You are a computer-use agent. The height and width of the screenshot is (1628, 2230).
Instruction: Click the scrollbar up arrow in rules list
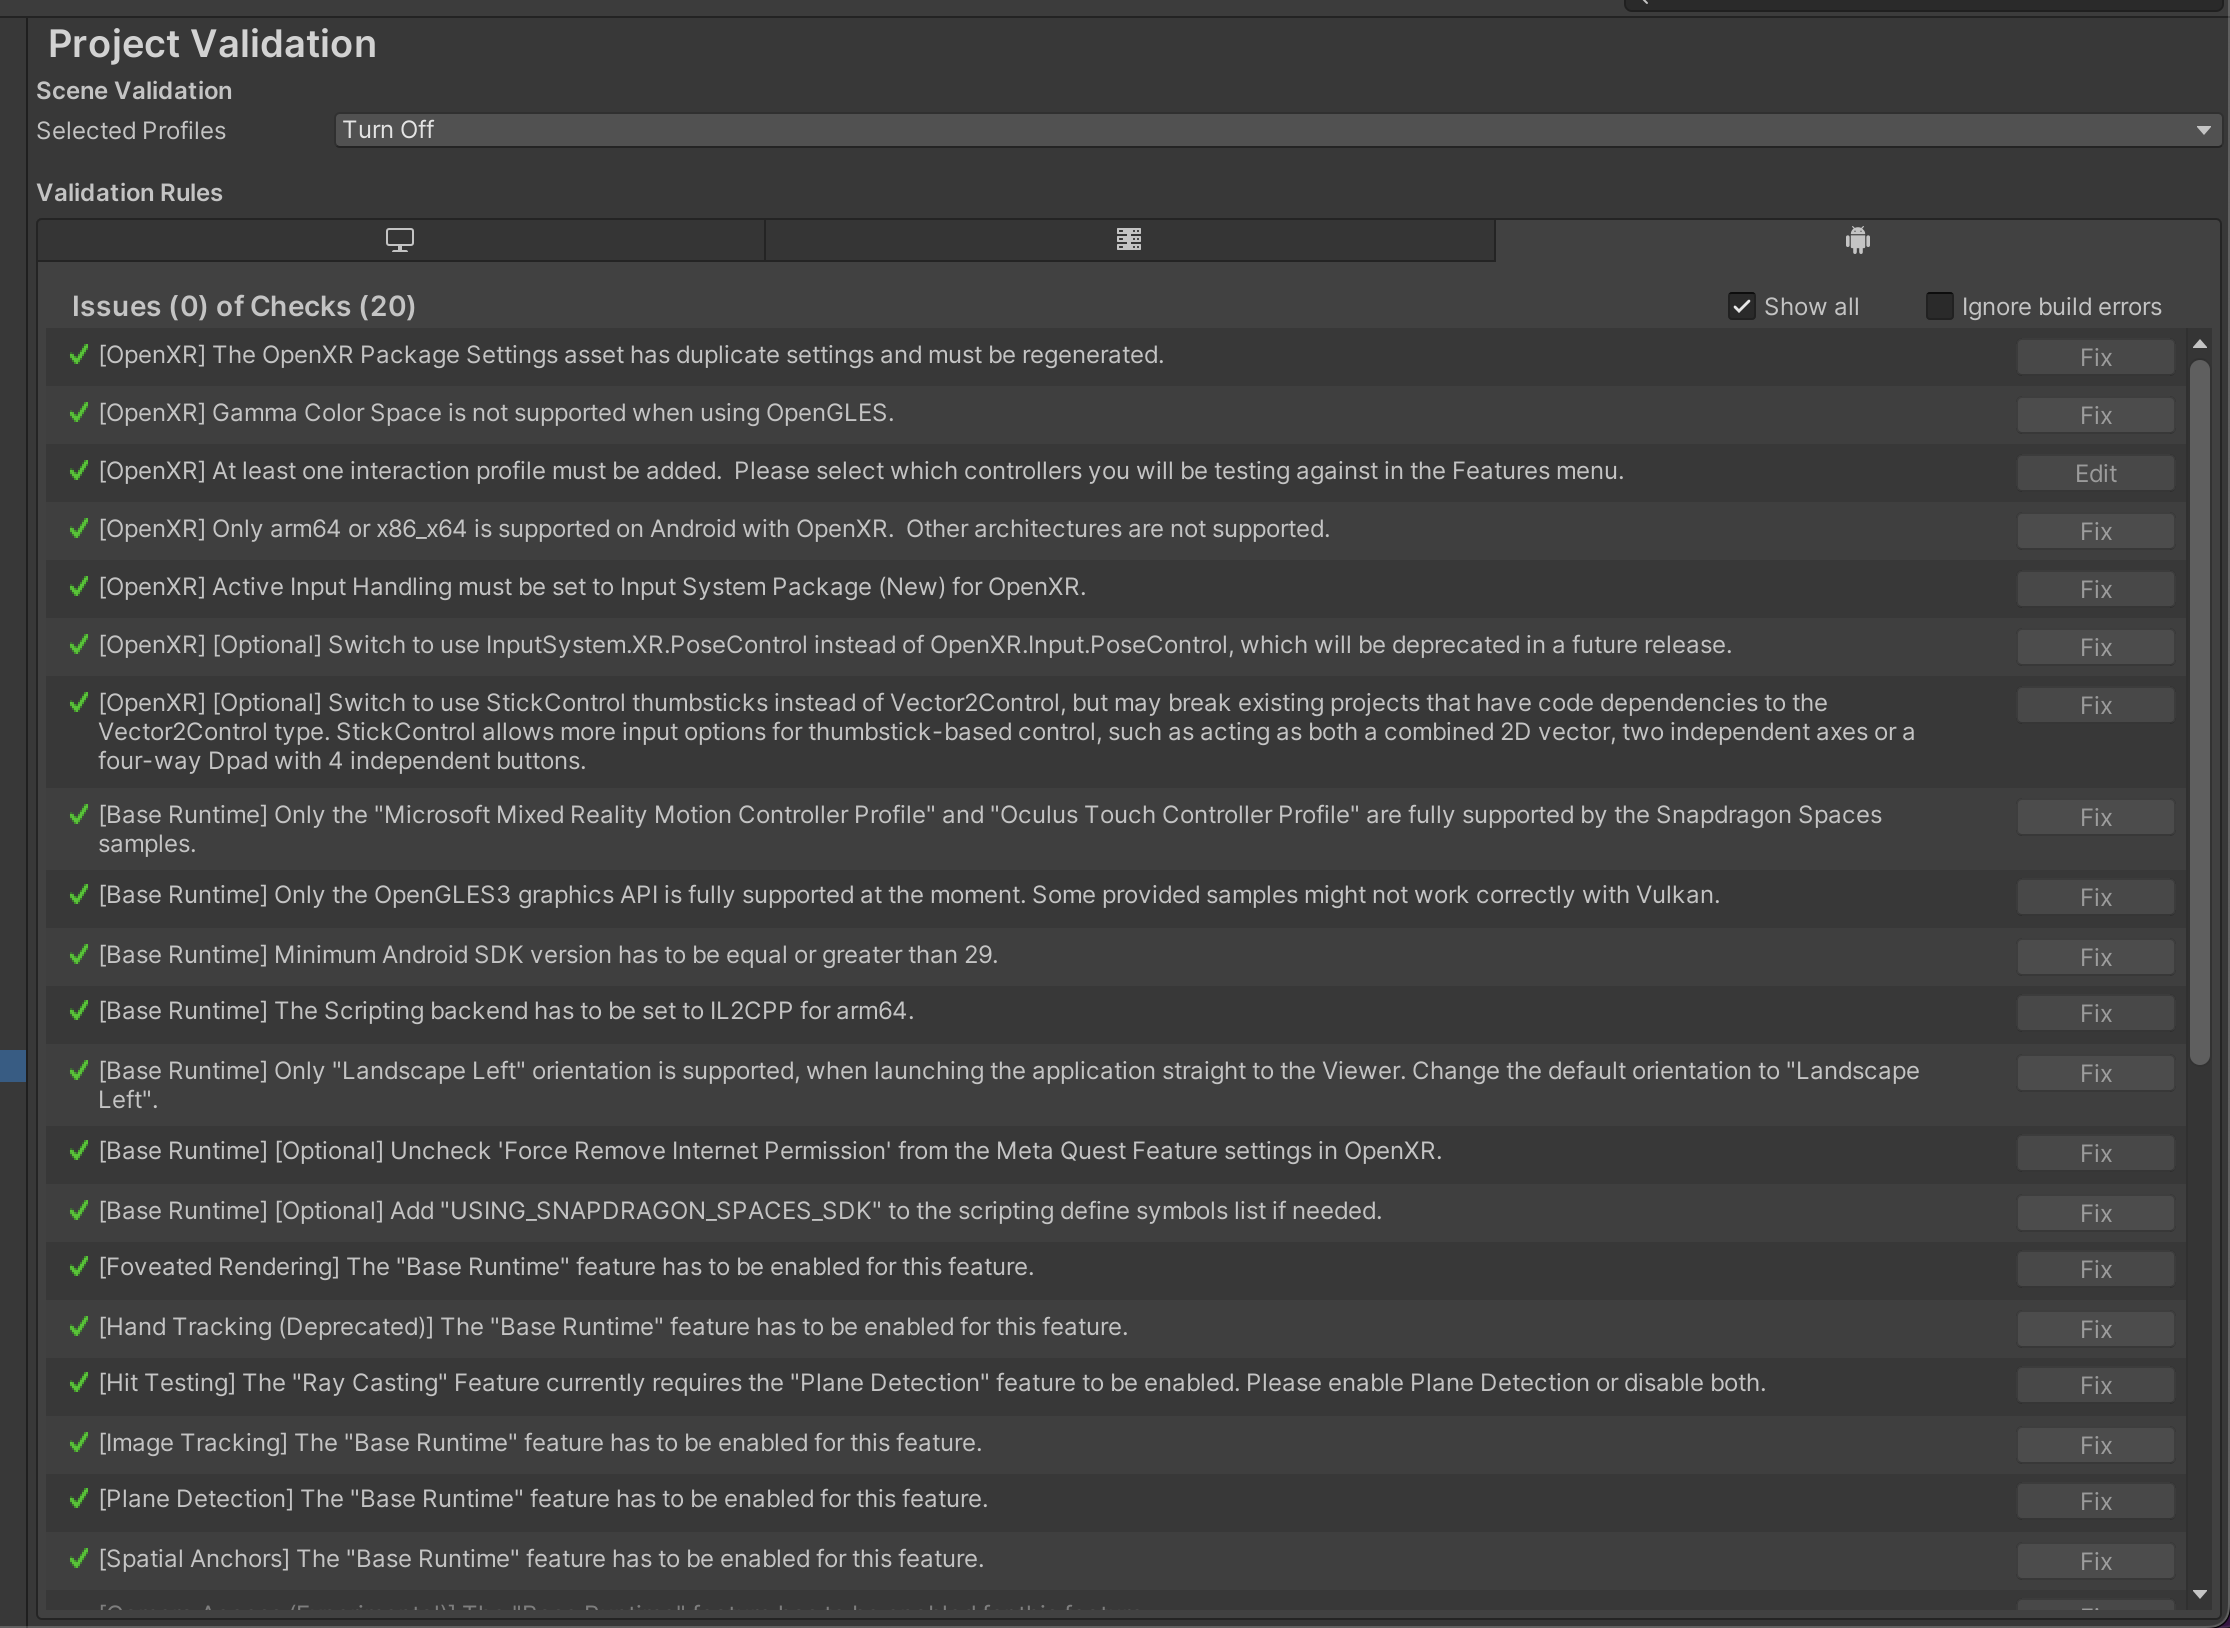click(x=2199, y=344)
